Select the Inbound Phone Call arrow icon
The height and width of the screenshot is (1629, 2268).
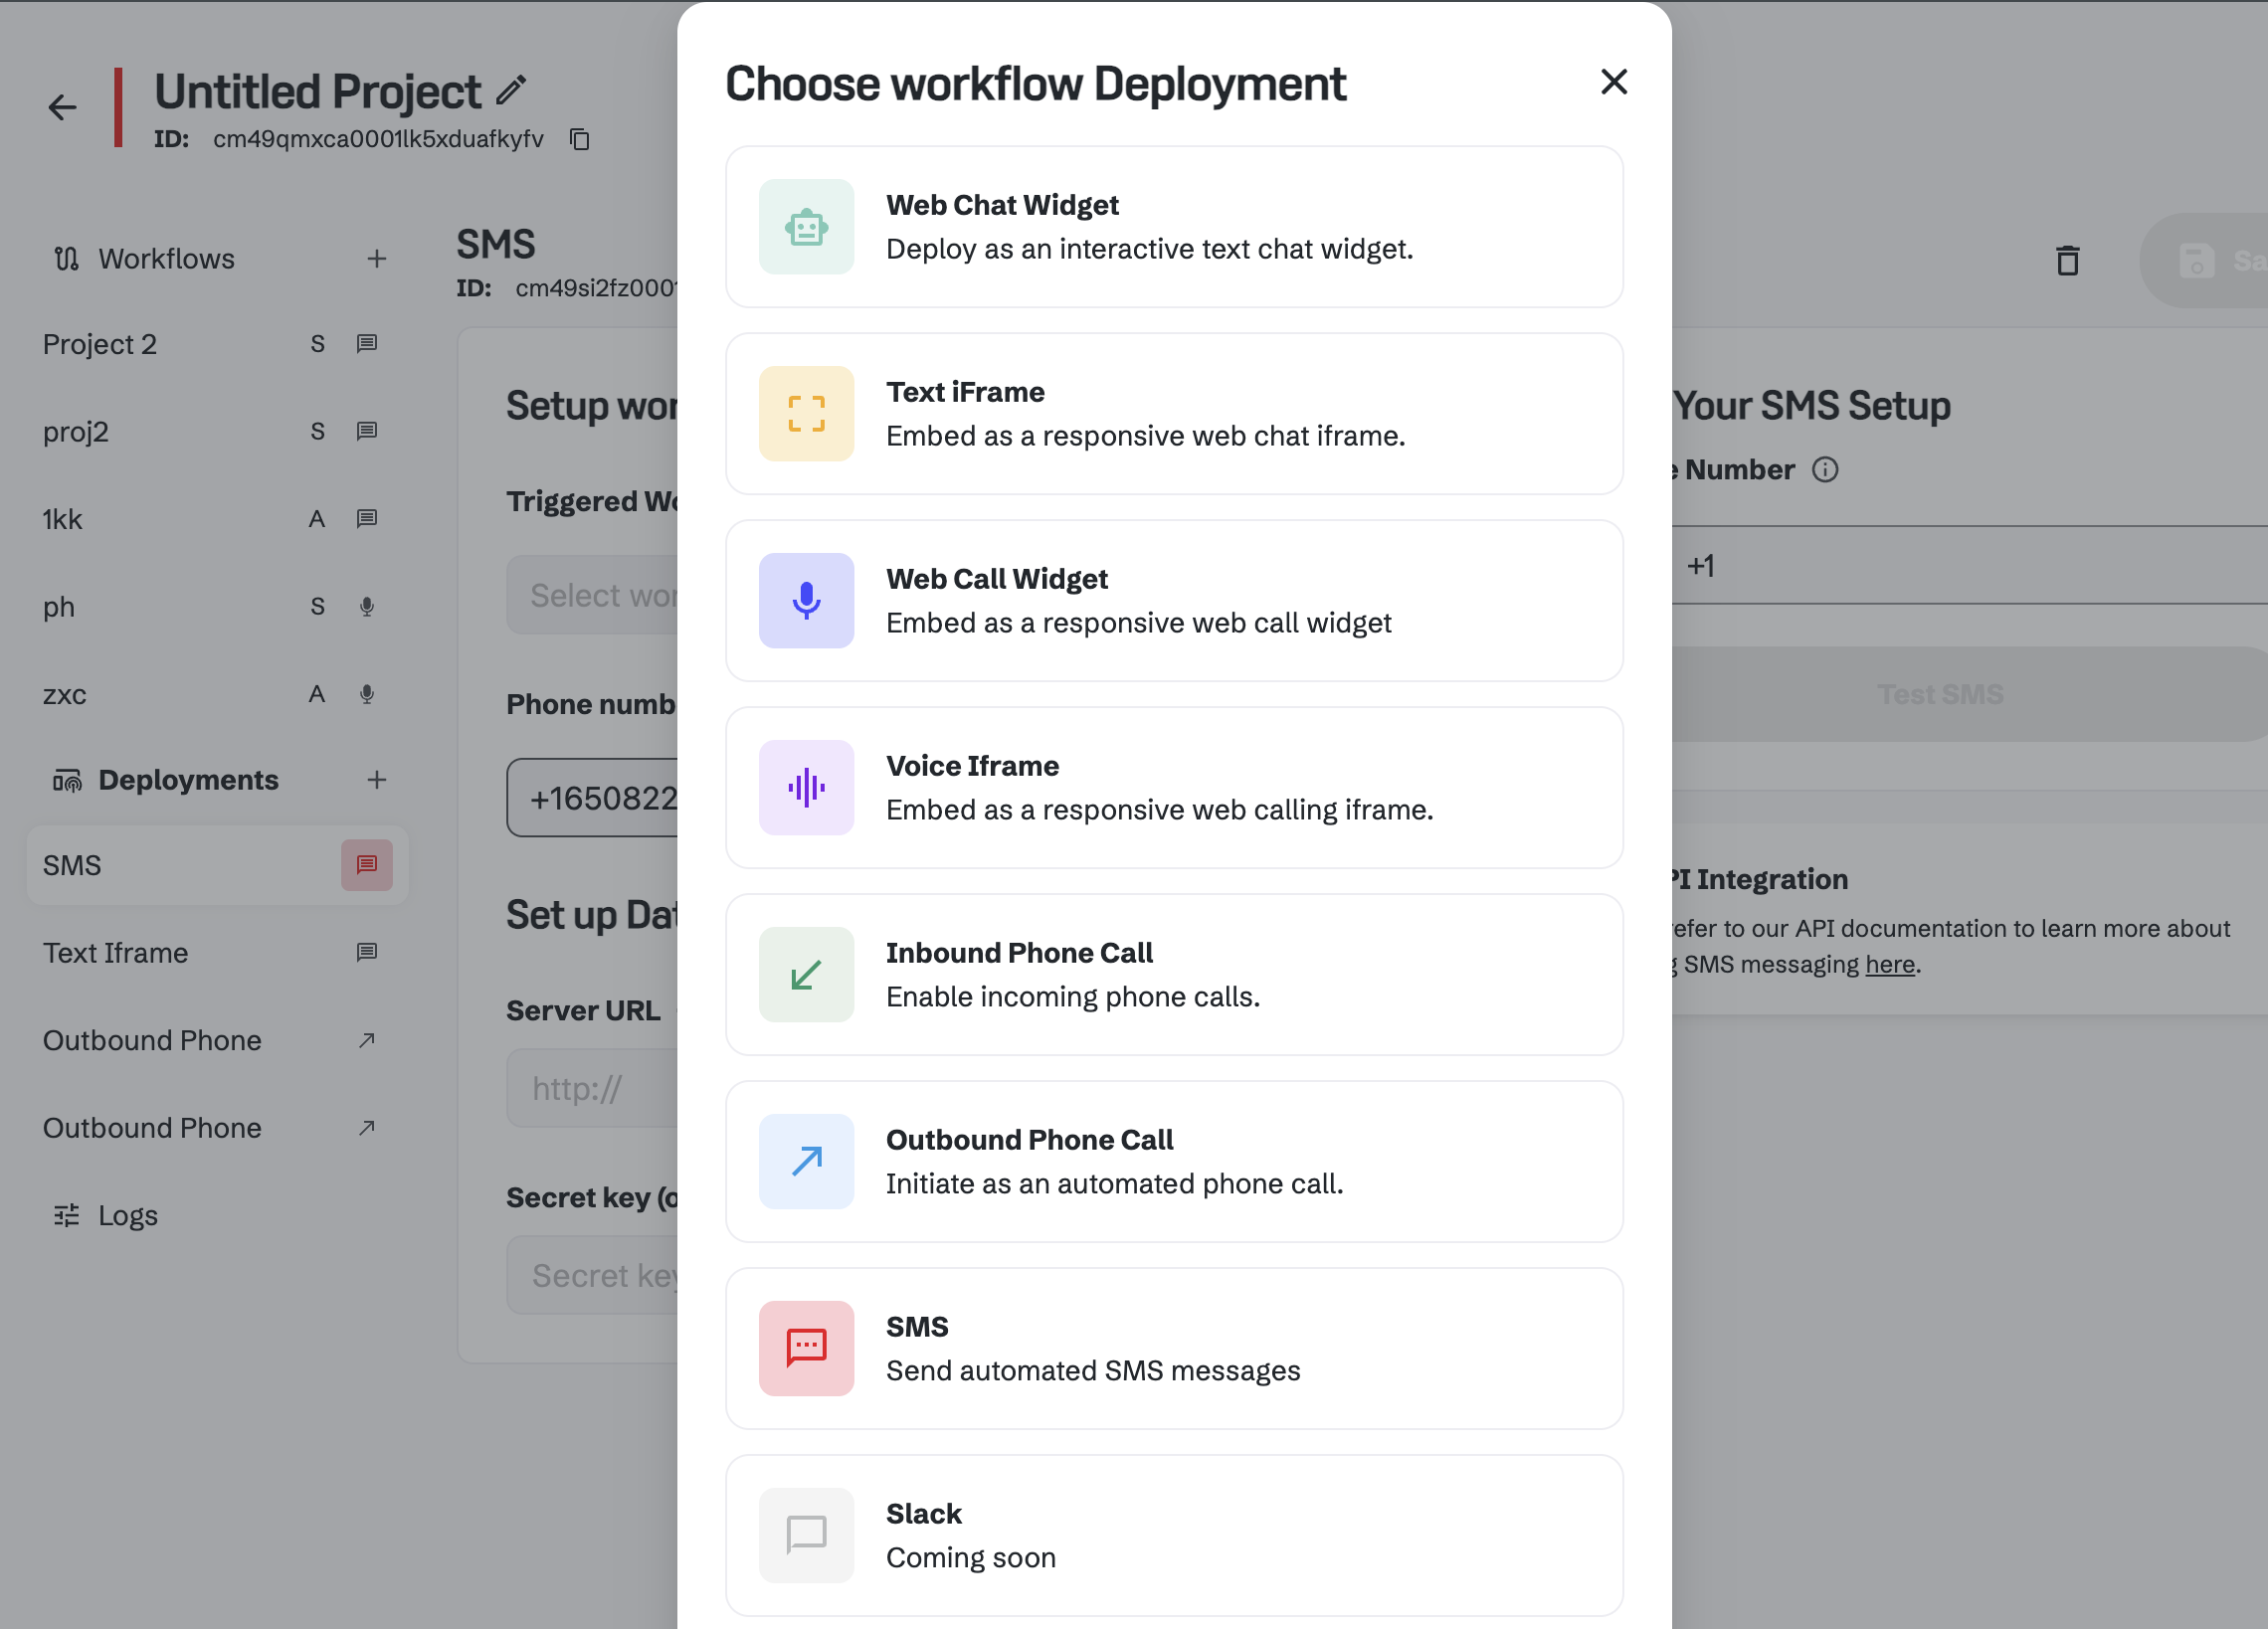(806, 974)
